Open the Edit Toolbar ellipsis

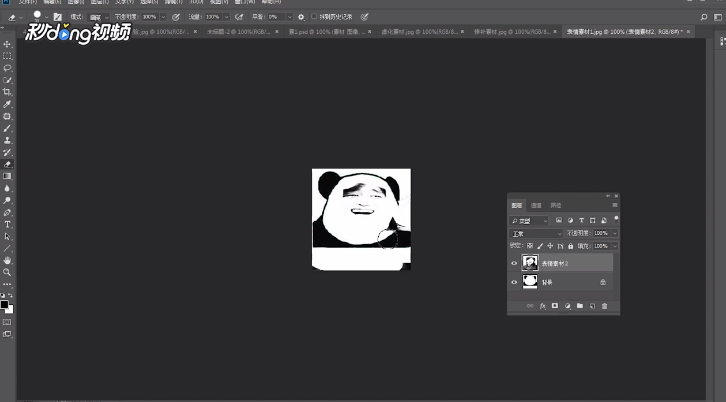tap(7, 284)
